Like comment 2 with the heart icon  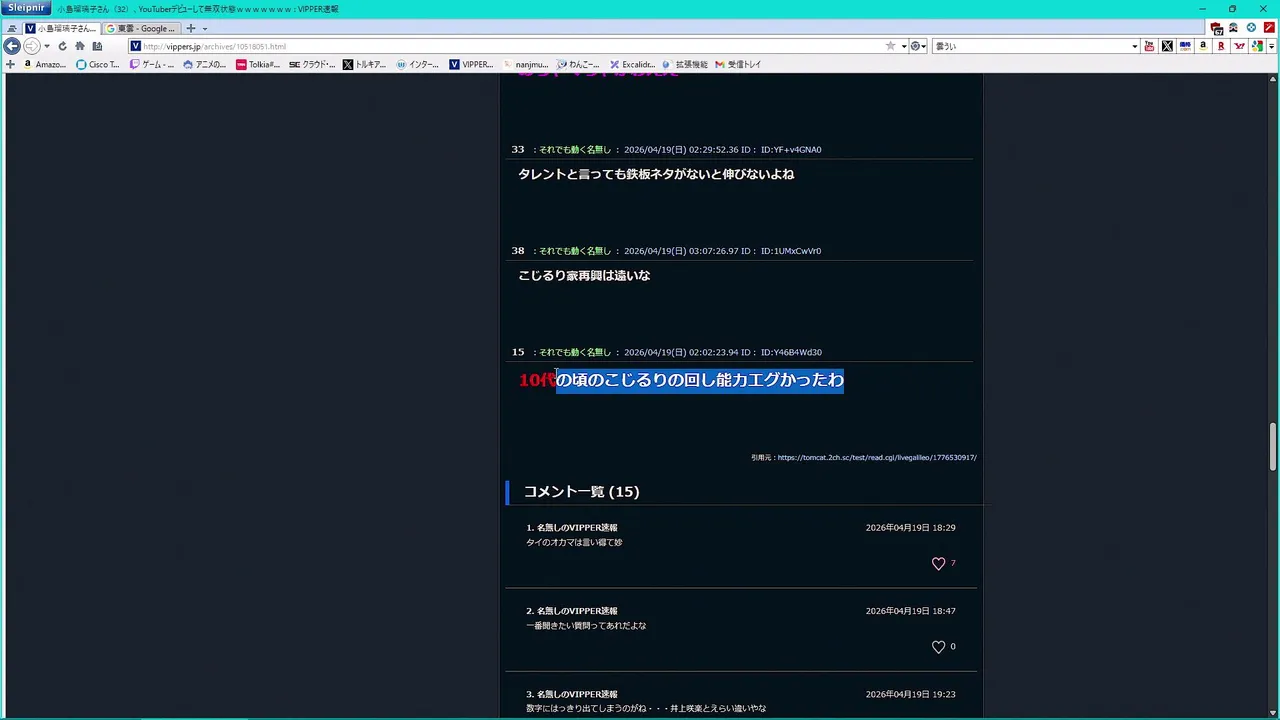click(938, 647)
